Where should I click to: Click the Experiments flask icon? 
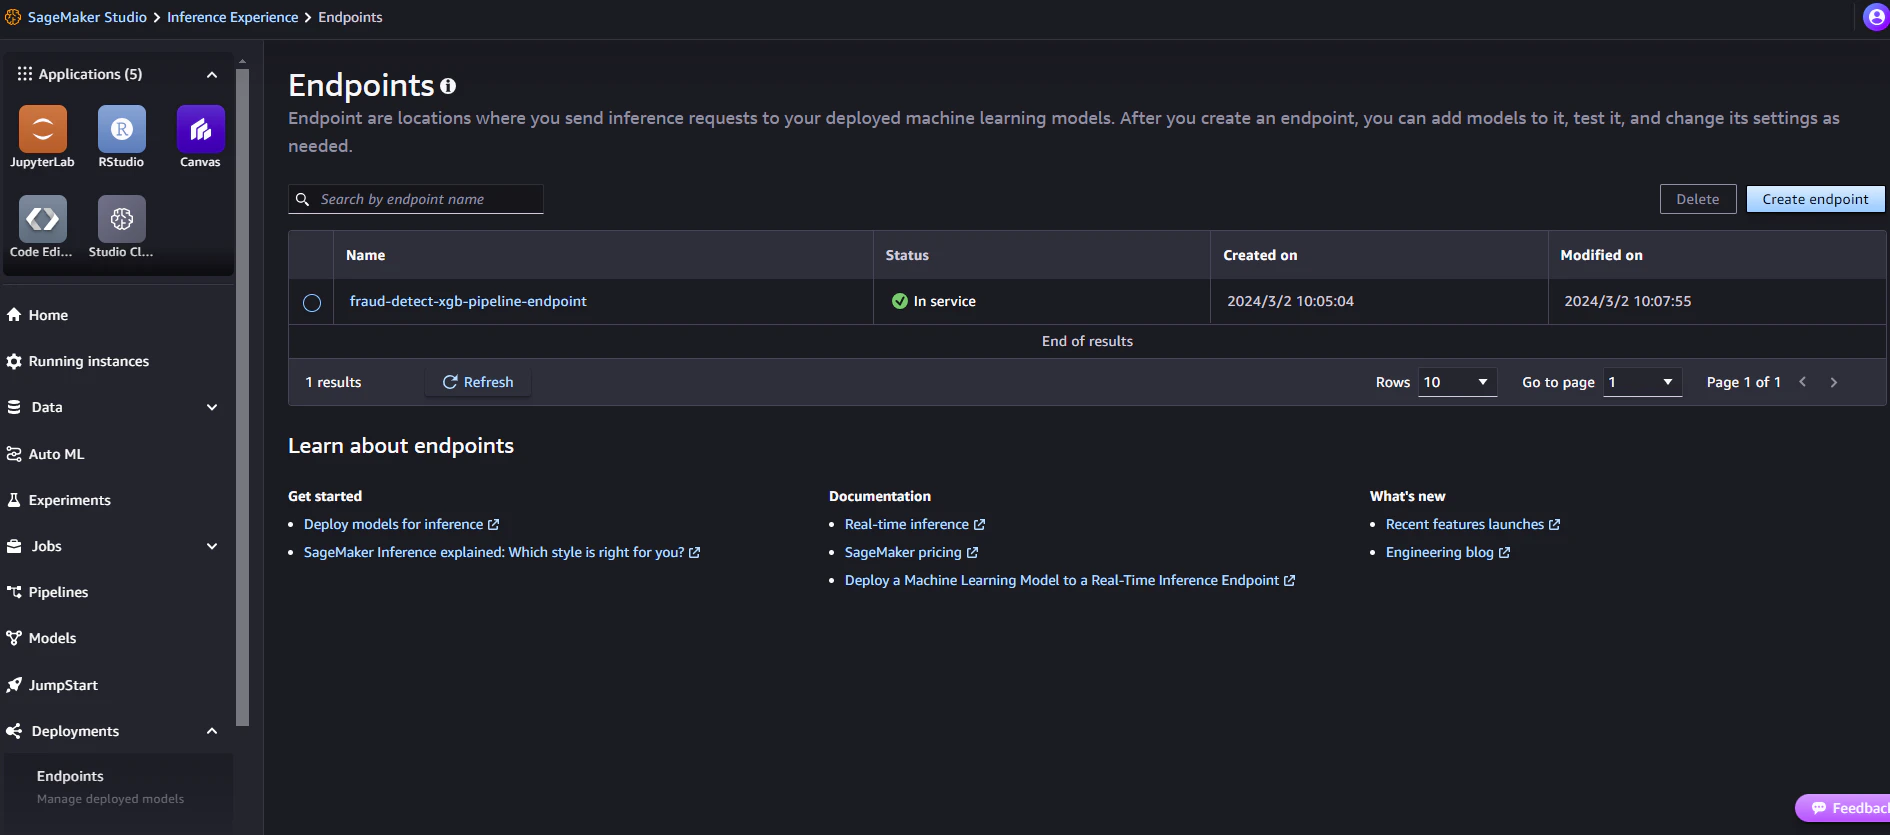tap(14, 500)
